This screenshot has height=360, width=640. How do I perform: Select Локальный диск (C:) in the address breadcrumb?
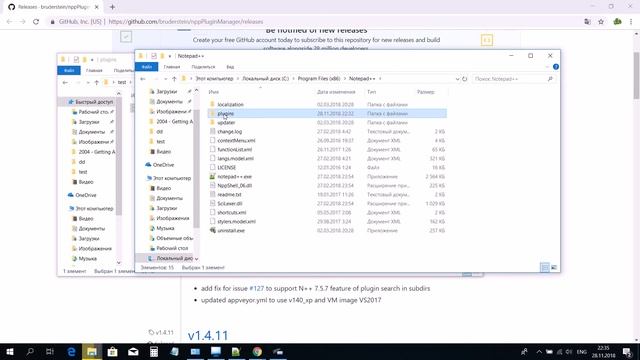(x=265, y=79)
